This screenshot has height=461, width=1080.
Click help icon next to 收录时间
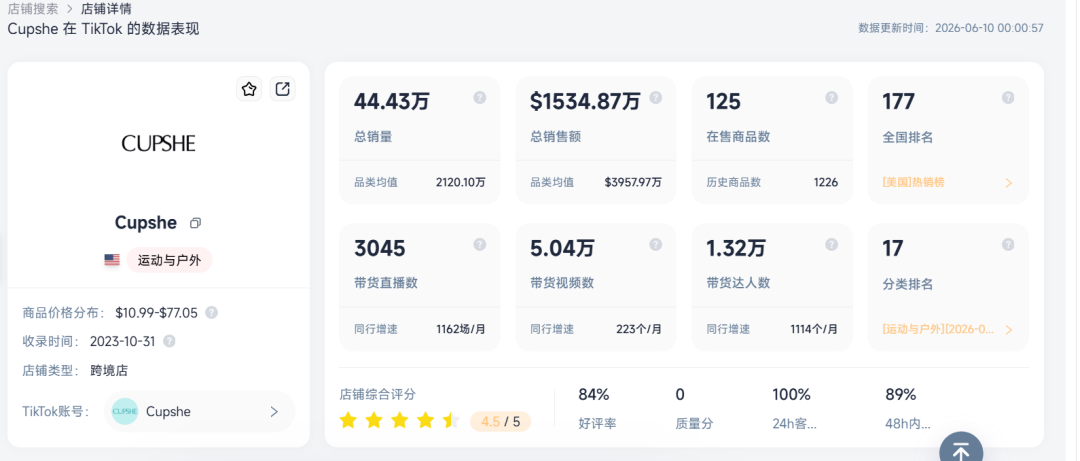point(169,341)
